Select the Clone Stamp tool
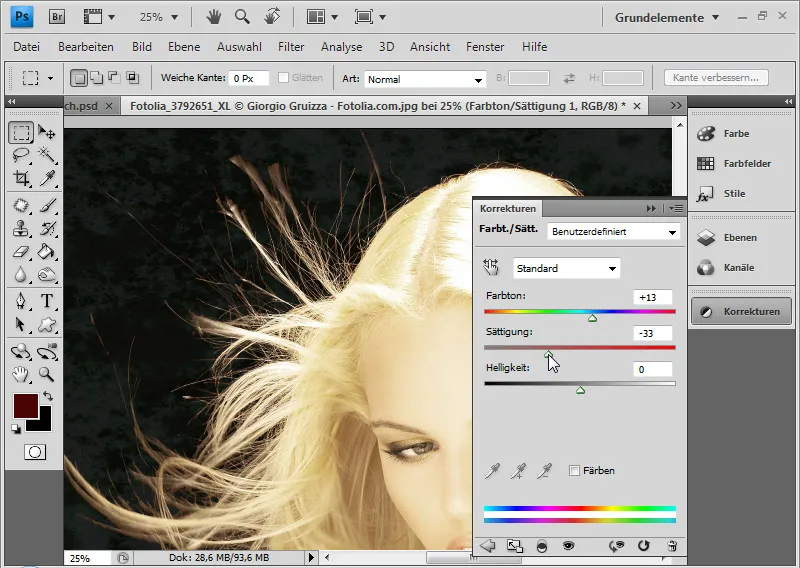 click(21, 229)
